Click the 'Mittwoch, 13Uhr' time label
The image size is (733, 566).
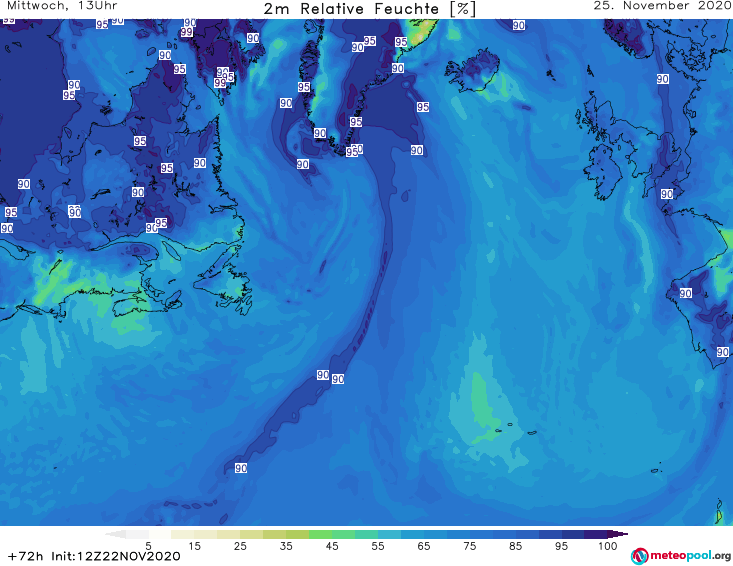click(62, 6)
